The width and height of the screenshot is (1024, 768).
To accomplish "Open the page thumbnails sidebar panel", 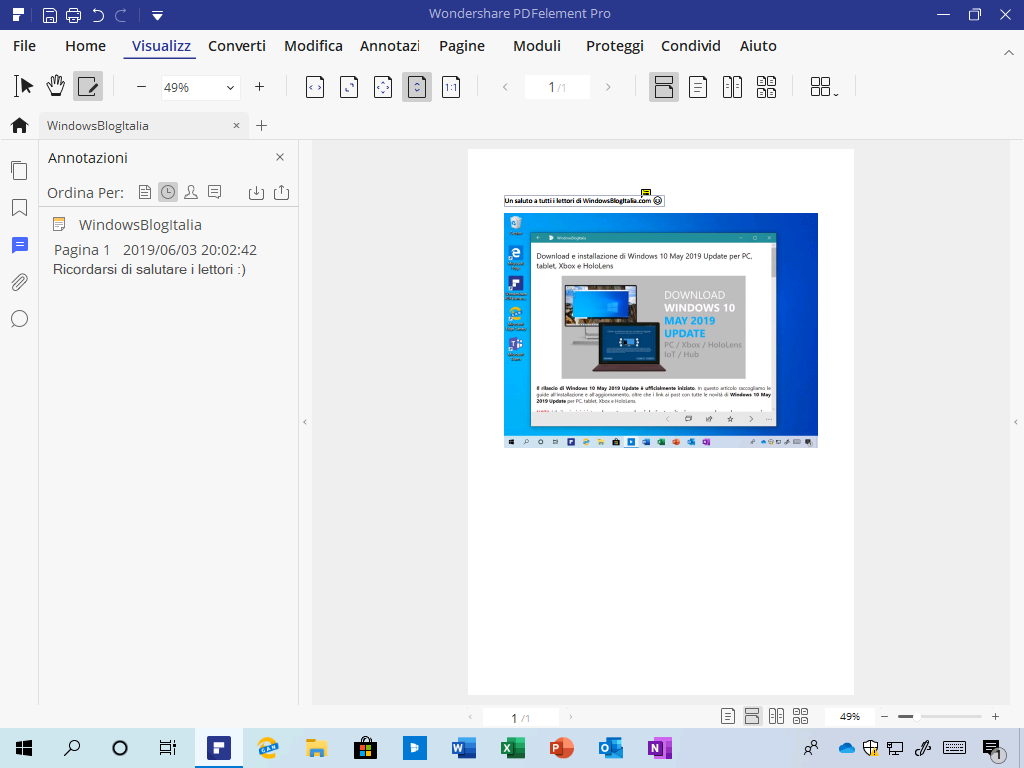I will click(x=20, y=170).
